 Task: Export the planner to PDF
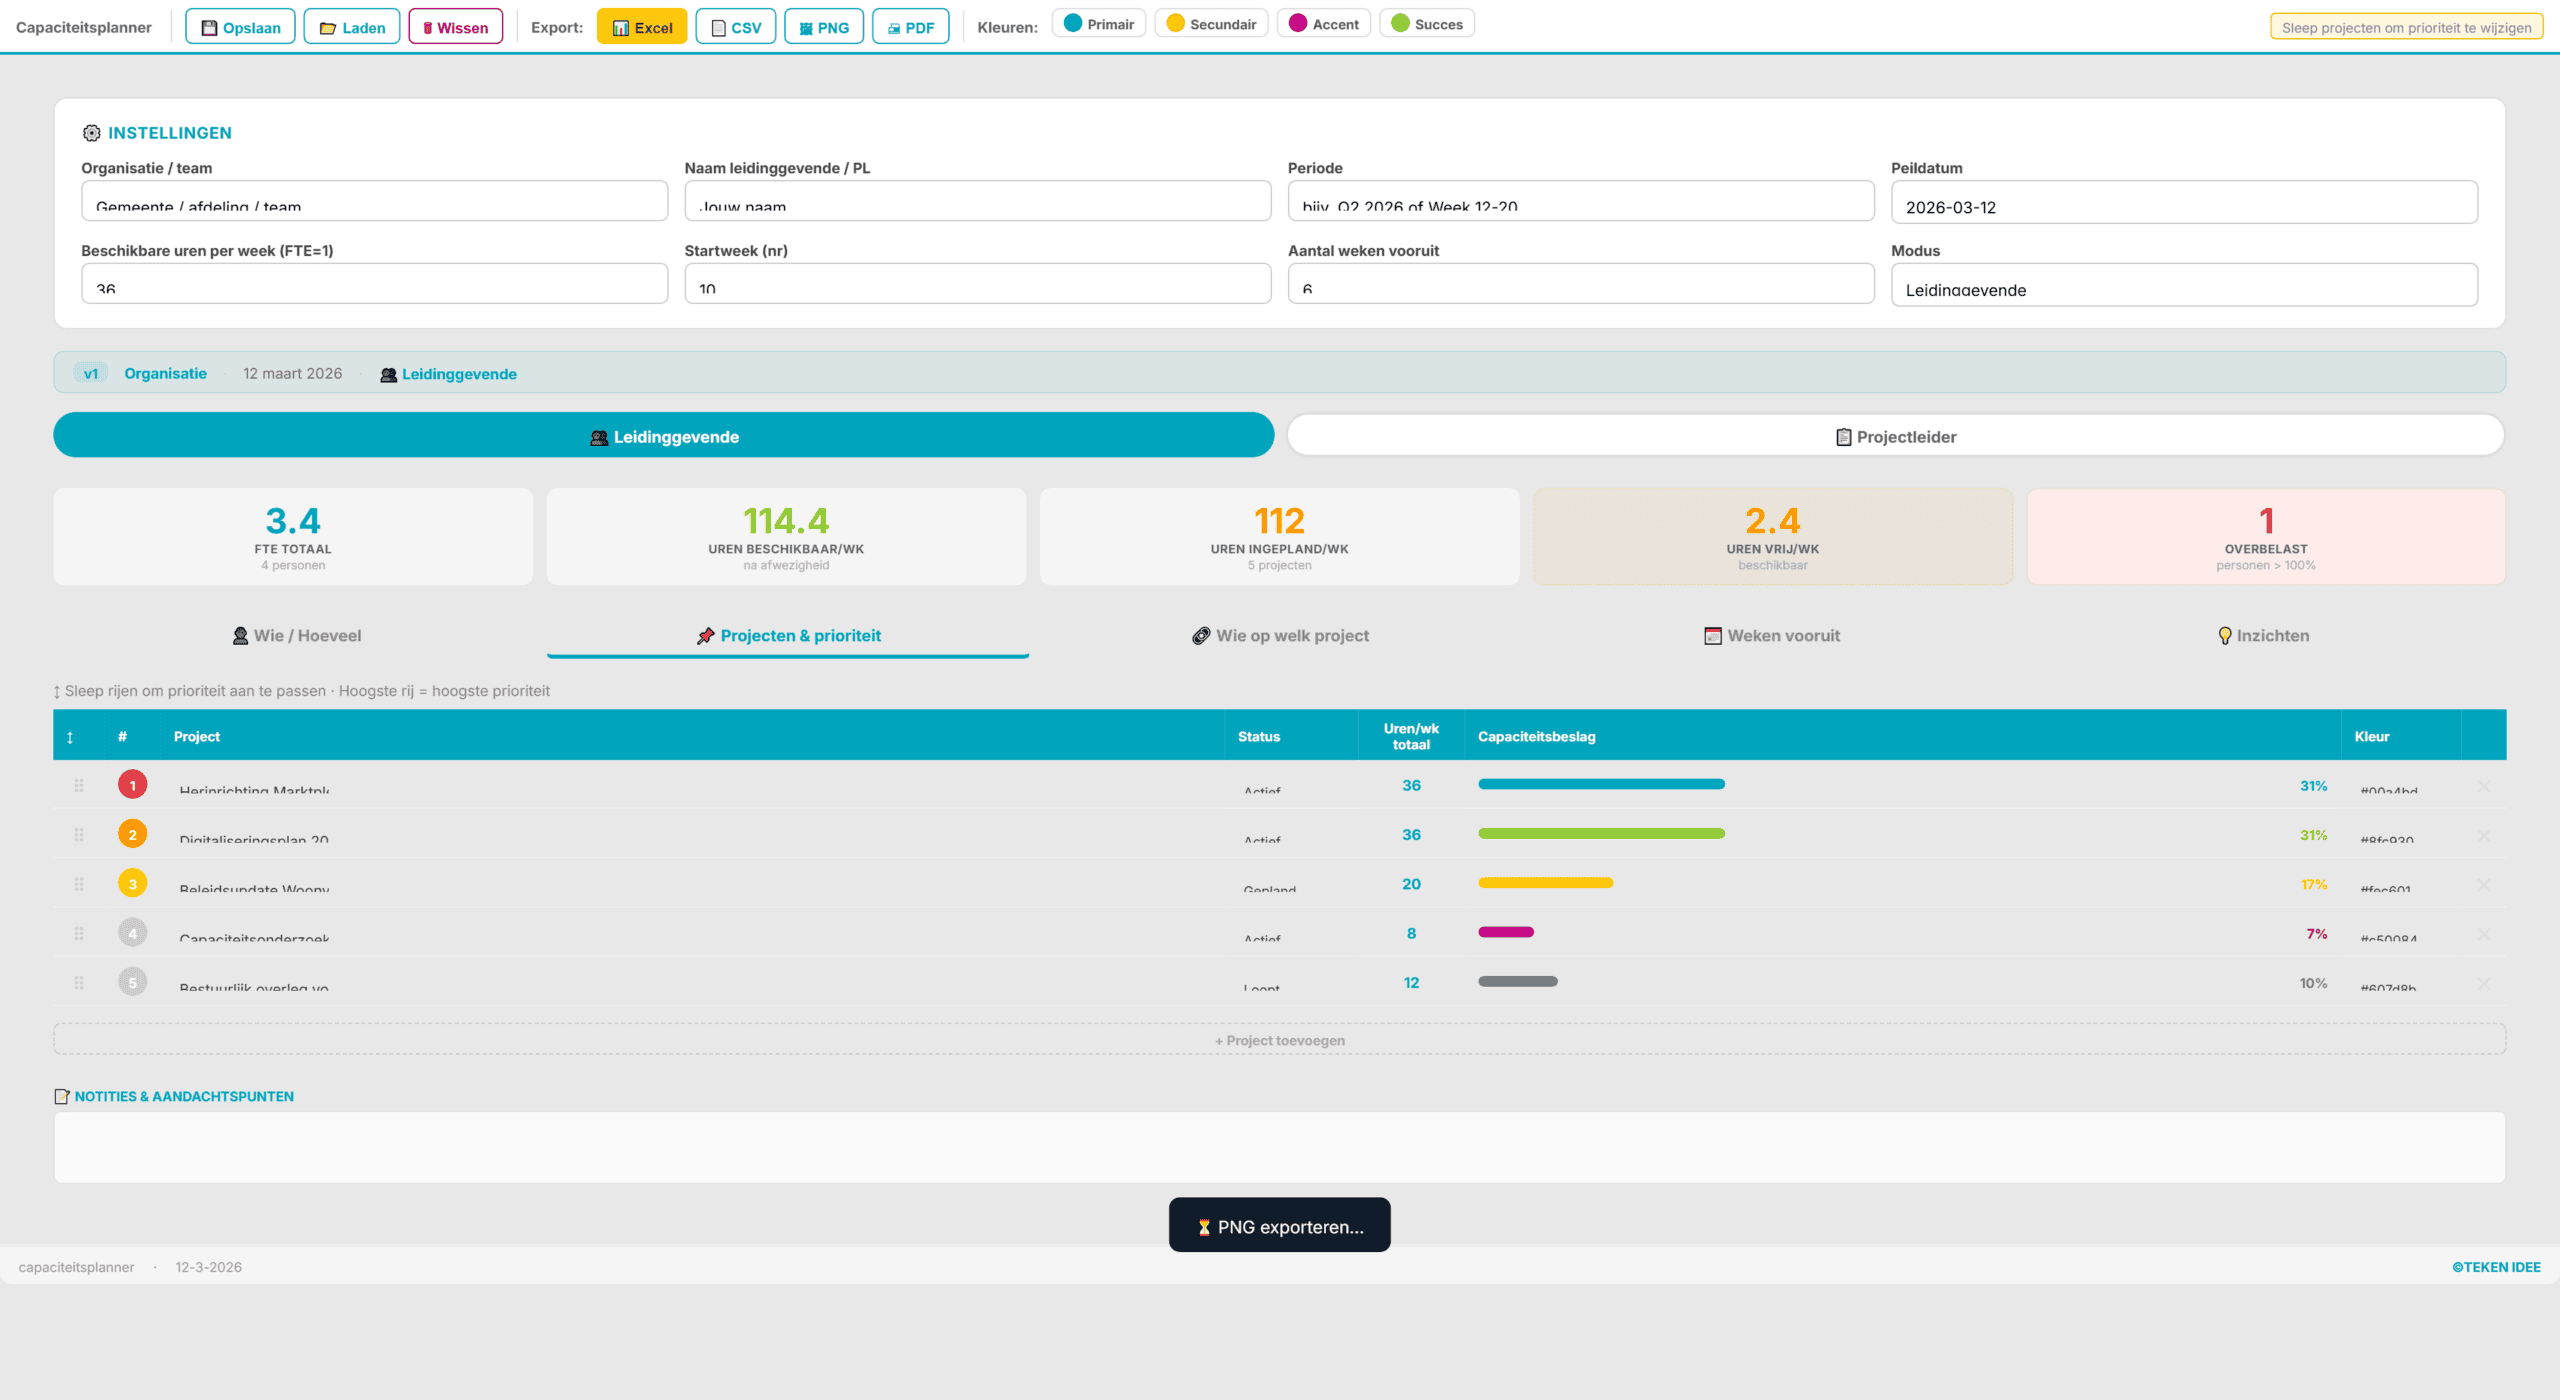(x=910, y=26)
